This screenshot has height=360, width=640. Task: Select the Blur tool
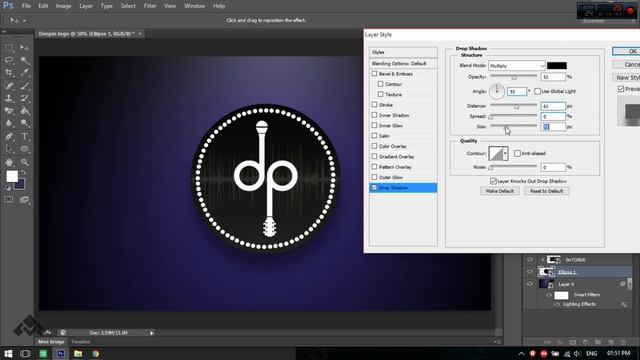point(9,123)
